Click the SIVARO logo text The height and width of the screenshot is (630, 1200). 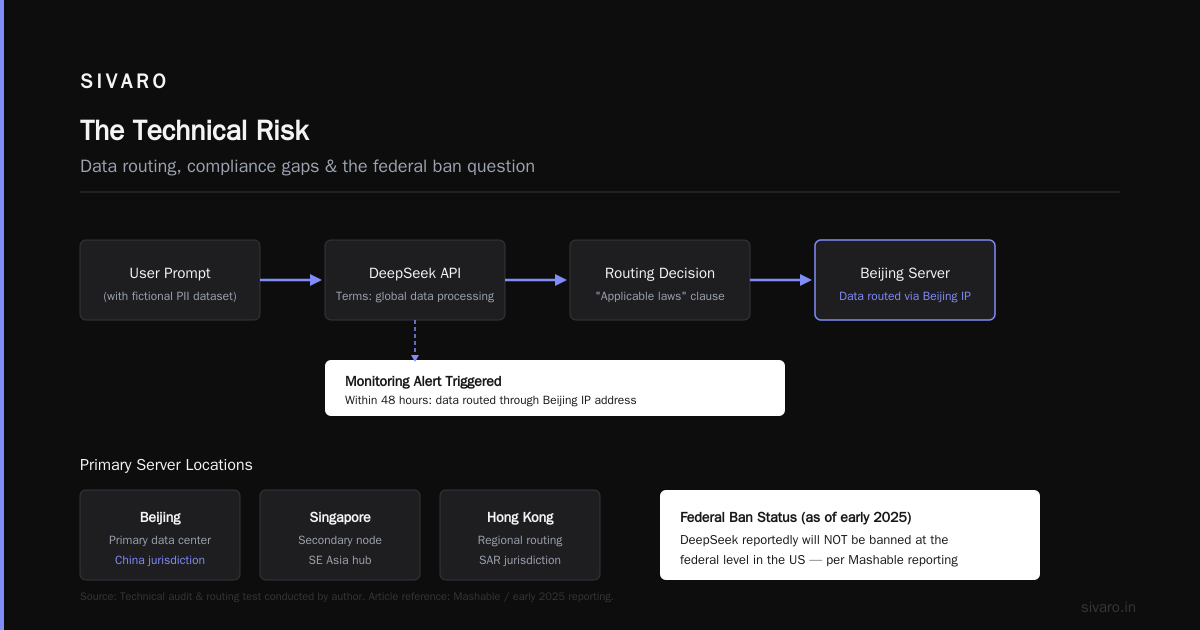pos(124,82)
